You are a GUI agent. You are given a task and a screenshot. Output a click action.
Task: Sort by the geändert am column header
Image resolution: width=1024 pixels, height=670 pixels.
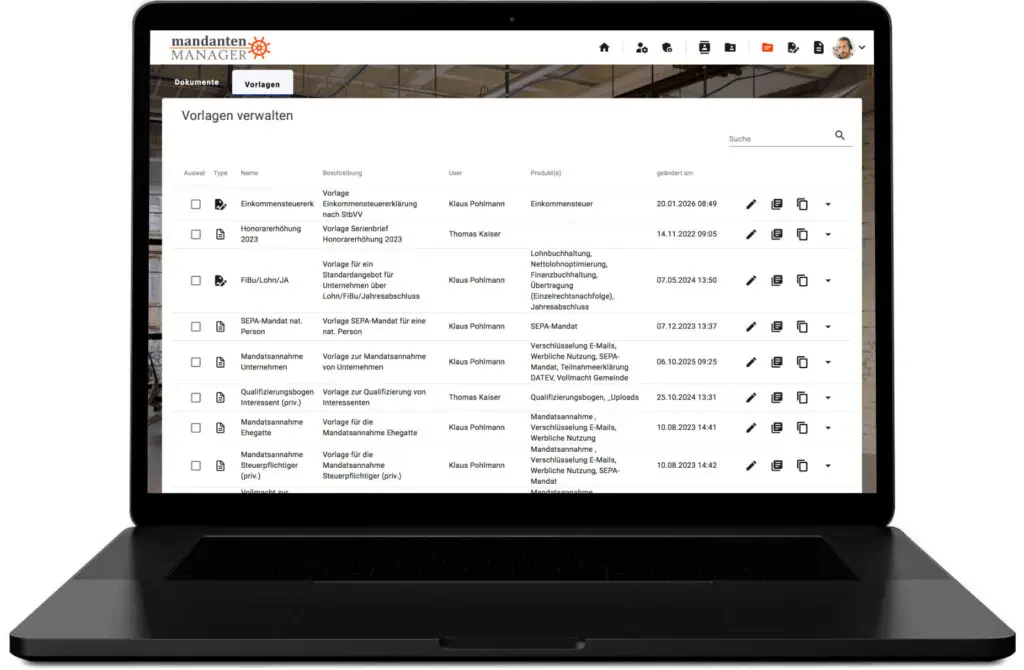pos(675,173)
